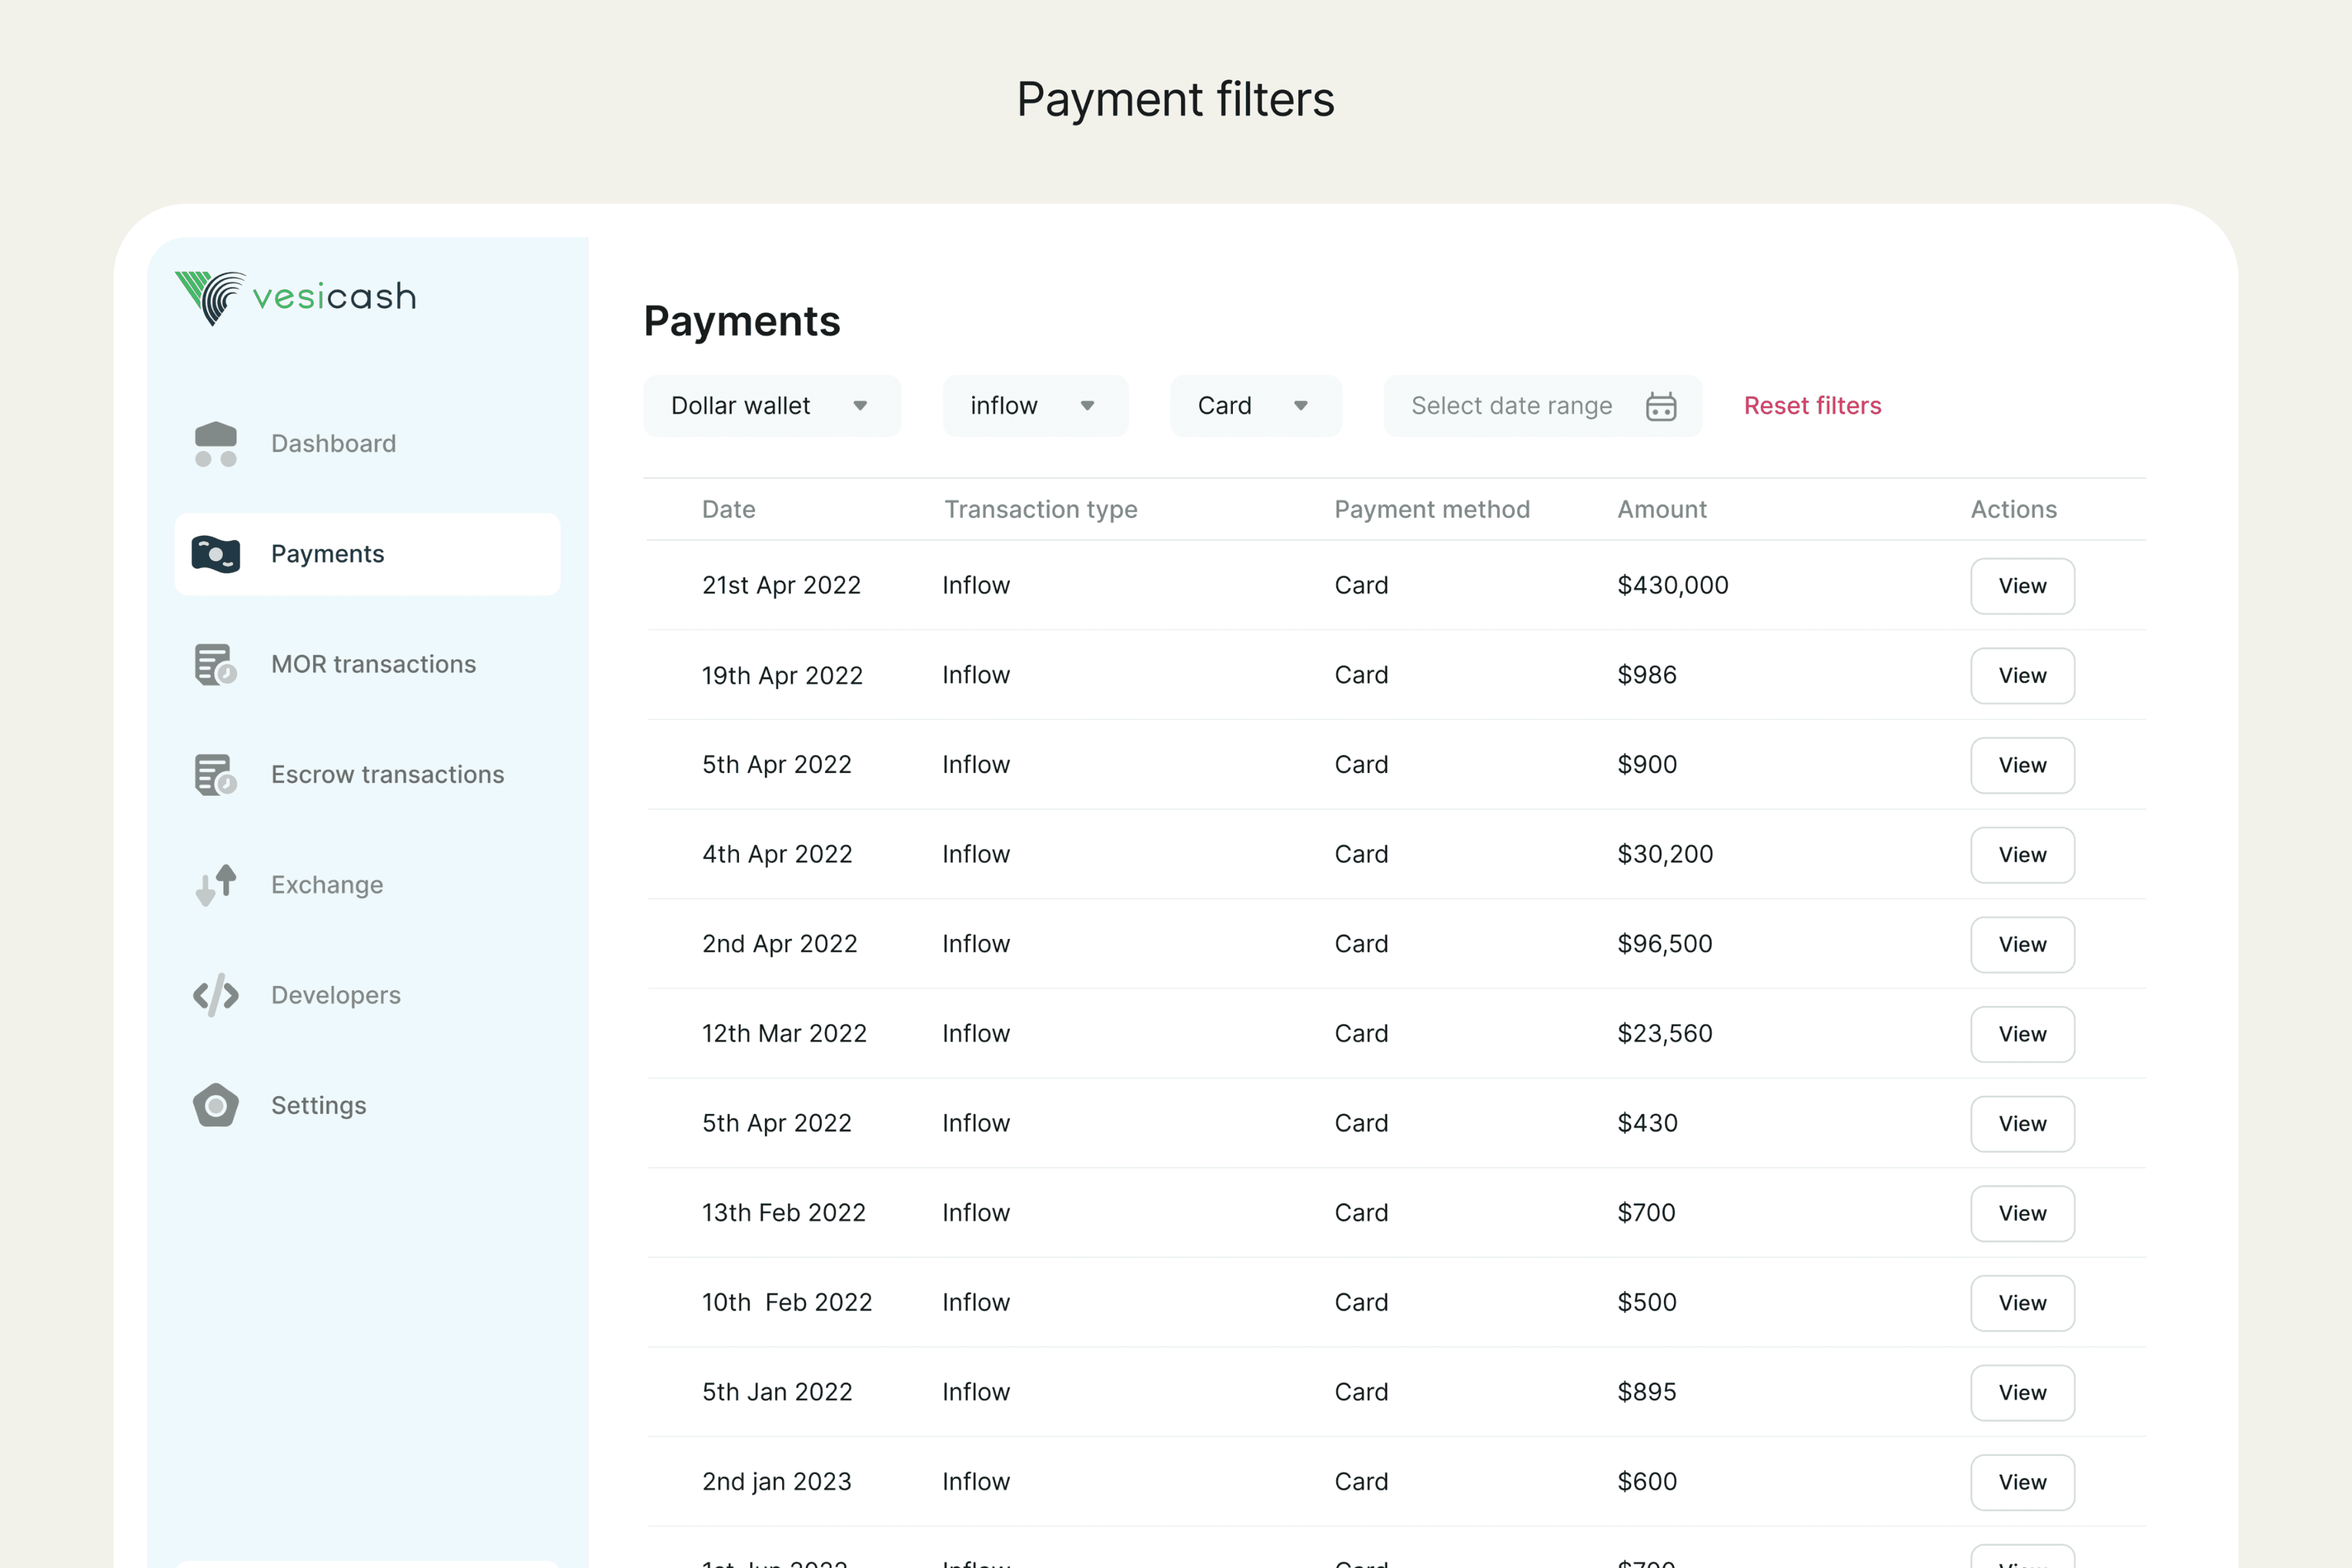This screenshot has width=2352, height=1568.
Task: Click the Exchange arrows icon
Action: point(216,885)
